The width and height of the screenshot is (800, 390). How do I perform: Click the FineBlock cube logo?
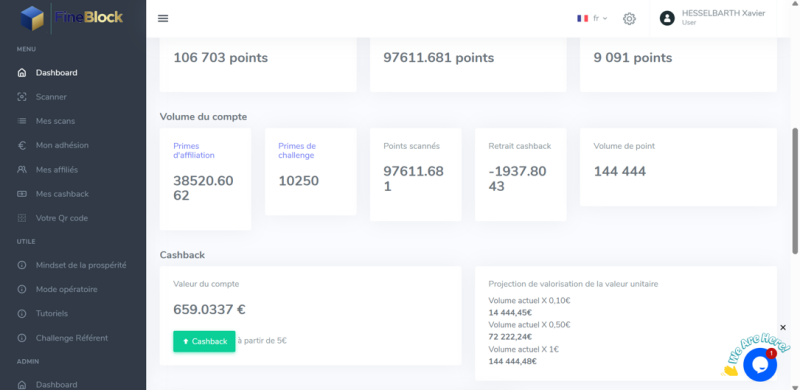(x=33, y=18)
